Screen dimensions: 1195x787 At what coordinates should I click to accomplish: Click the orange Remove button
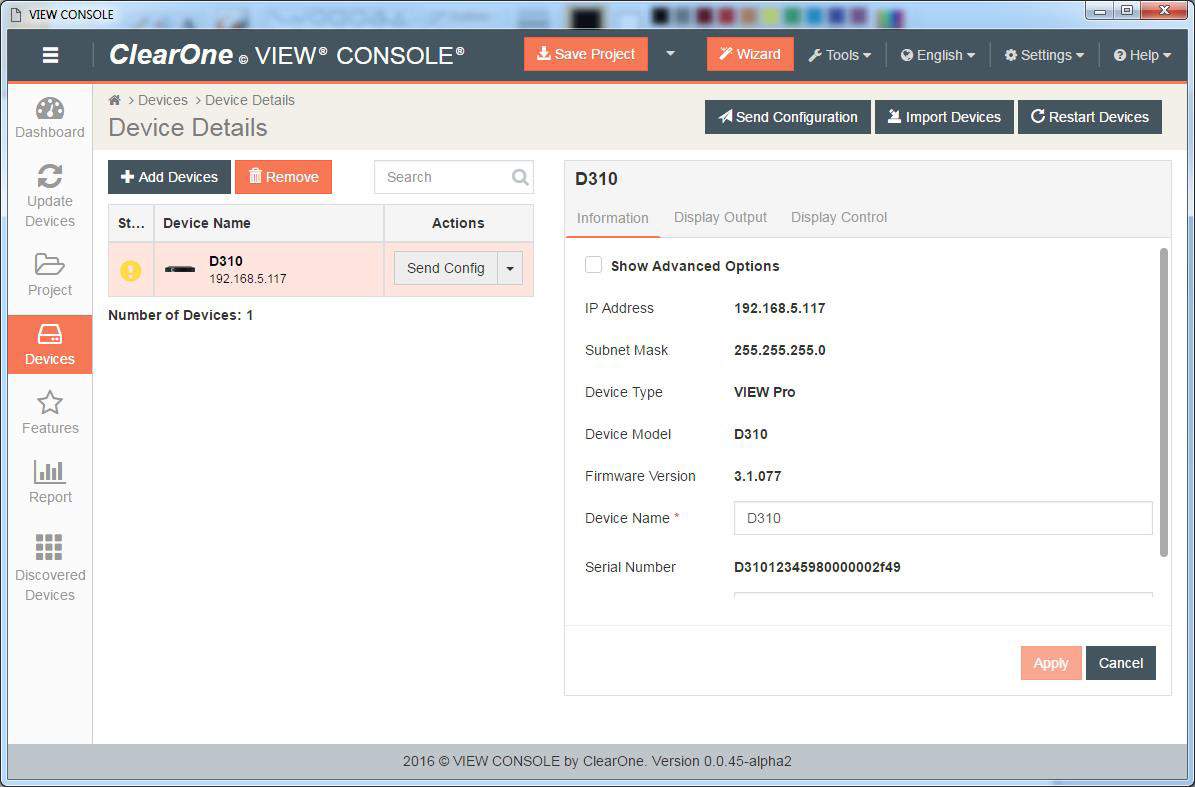point(284,177)
